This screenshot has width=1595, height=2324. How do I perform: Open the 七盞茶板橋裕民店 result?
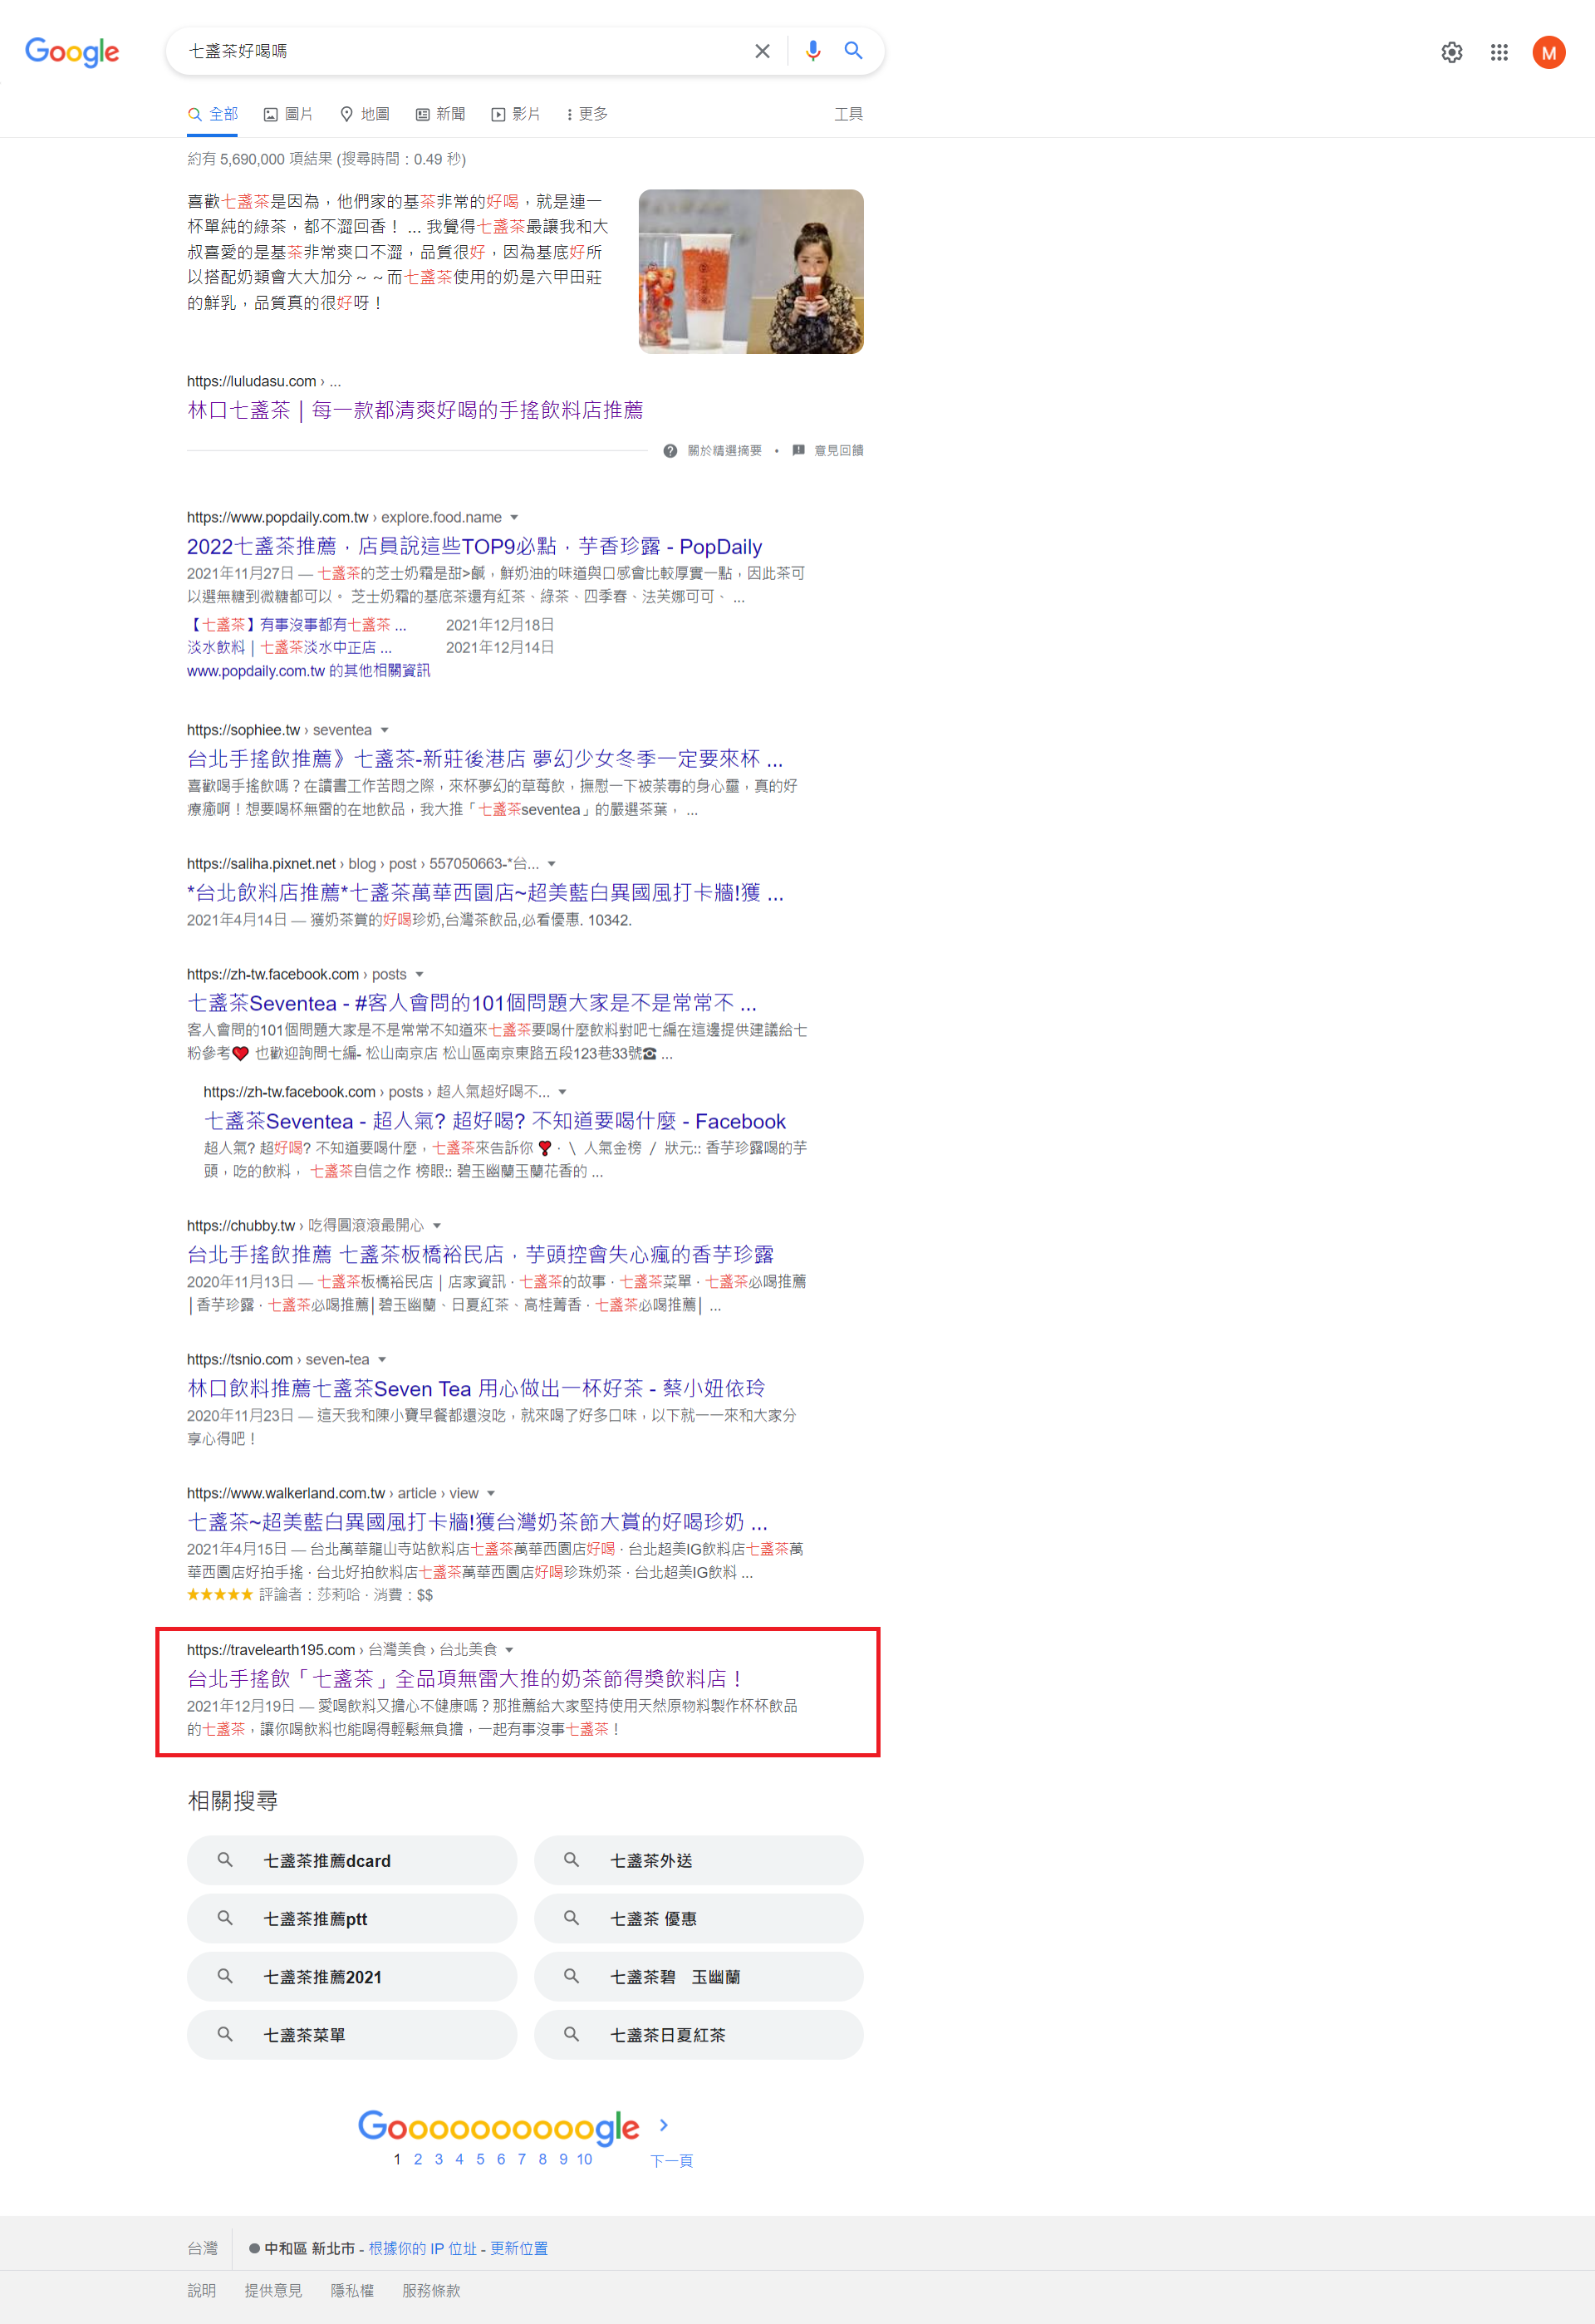[480, 1254]
